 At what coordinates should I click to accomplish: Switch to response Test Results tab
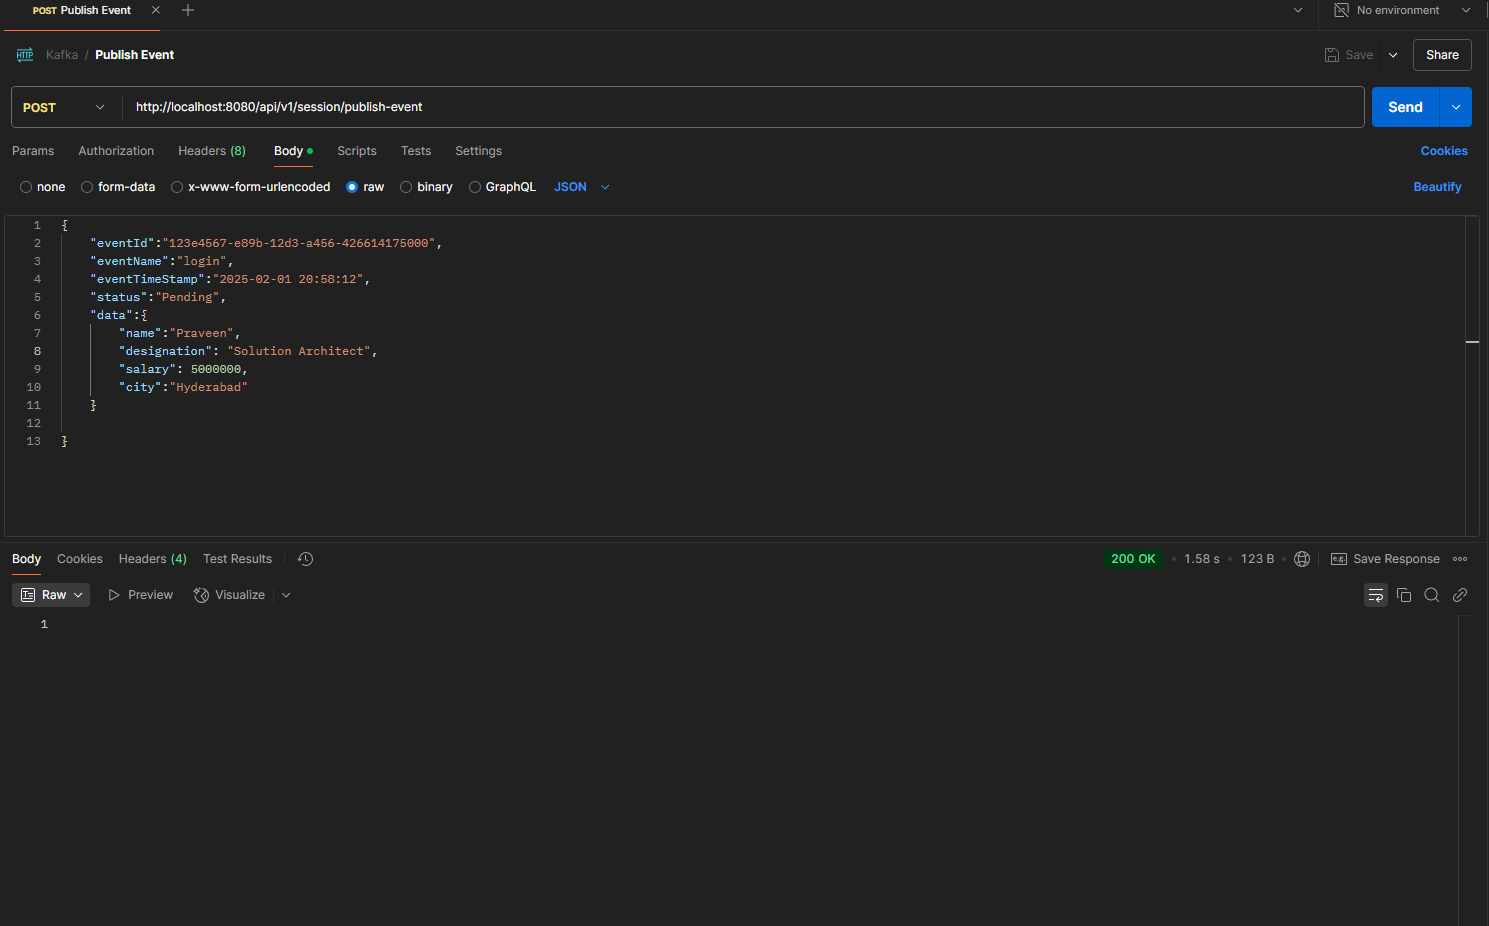[x=237, y=559]
